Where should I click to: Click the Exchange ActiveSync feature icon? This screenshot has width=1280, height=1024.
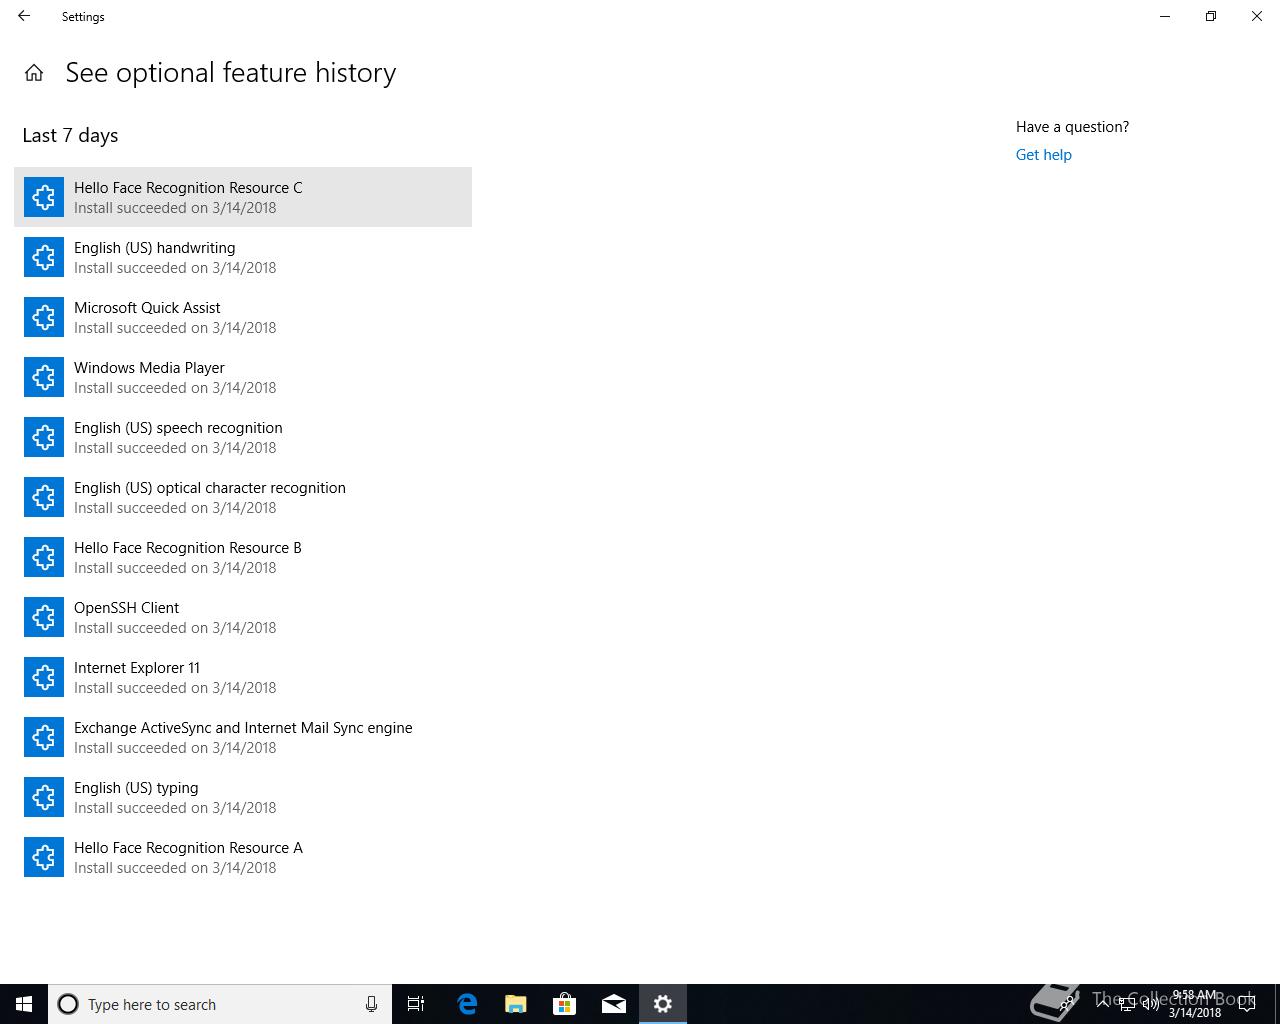click(44, 737)
